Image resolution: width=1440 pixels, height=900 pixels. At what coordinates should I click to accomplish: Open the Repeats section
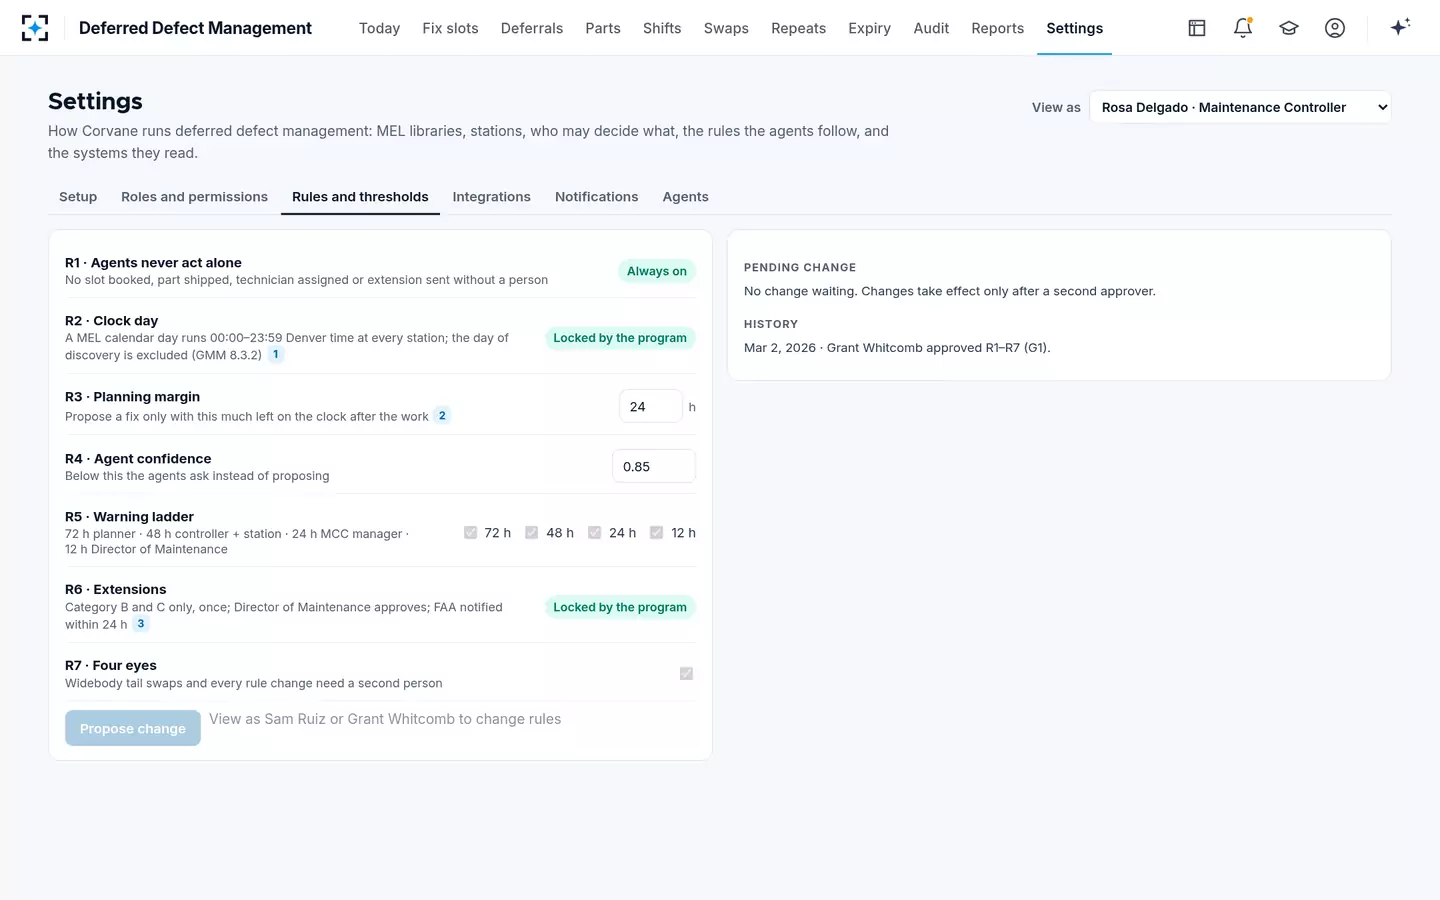(x=798, y=28)
